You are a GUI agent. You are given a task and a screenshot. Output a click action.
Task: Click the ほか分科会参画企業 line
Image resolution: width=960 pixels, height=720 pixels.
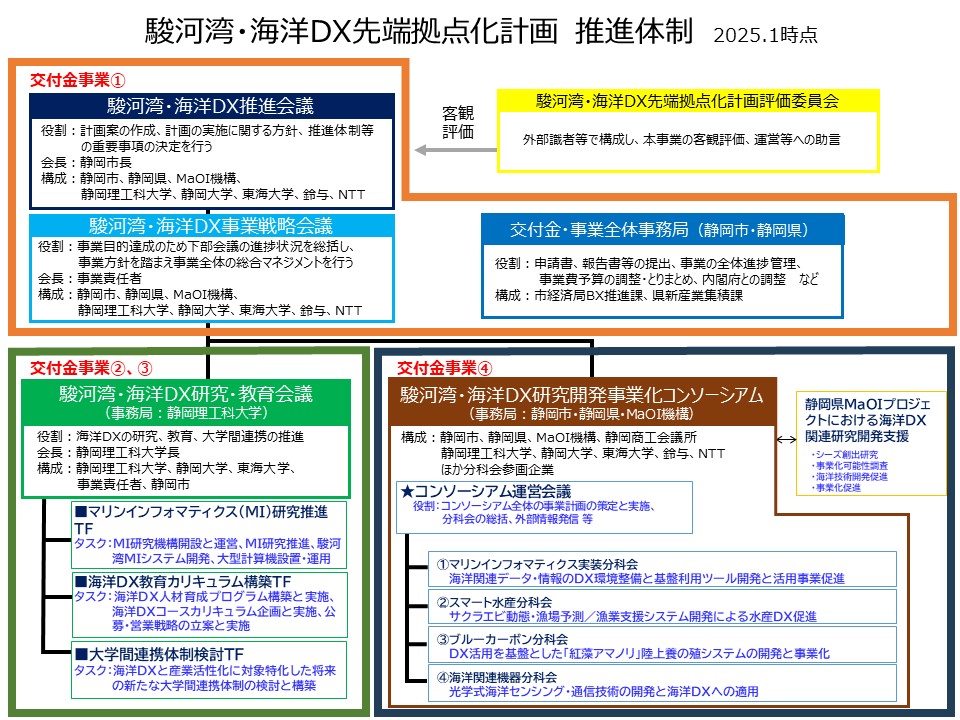coord(497,470)
